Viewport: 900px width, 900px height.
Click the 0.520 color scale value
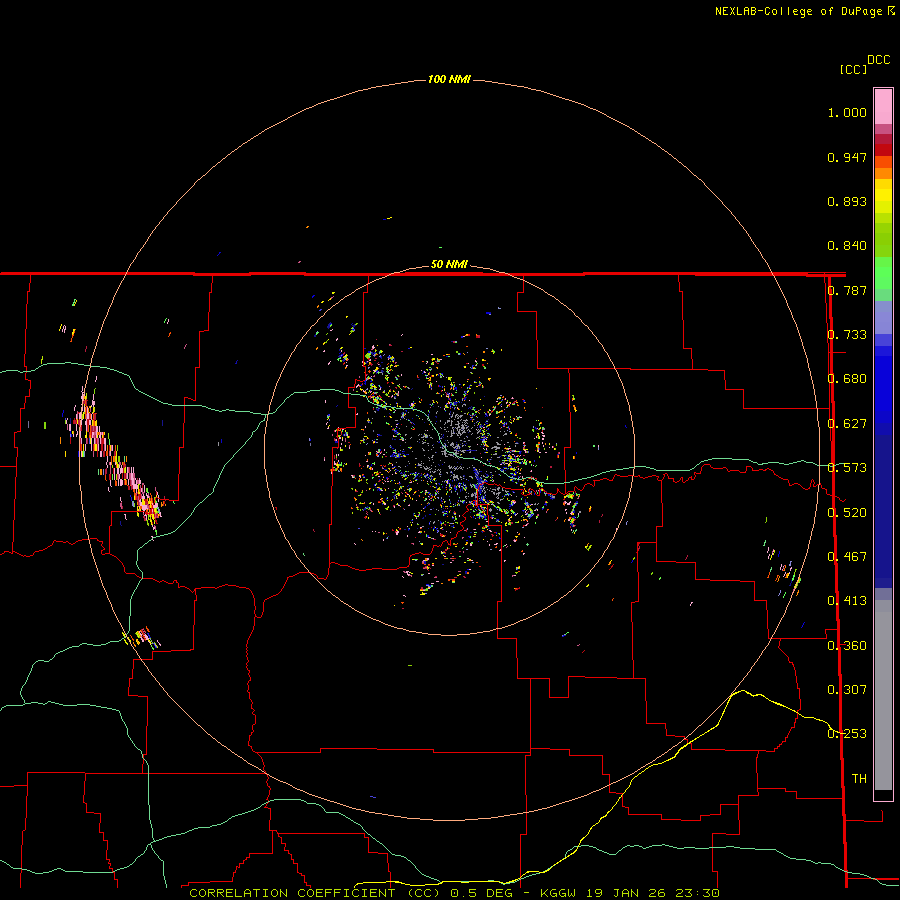pos(847,513)
